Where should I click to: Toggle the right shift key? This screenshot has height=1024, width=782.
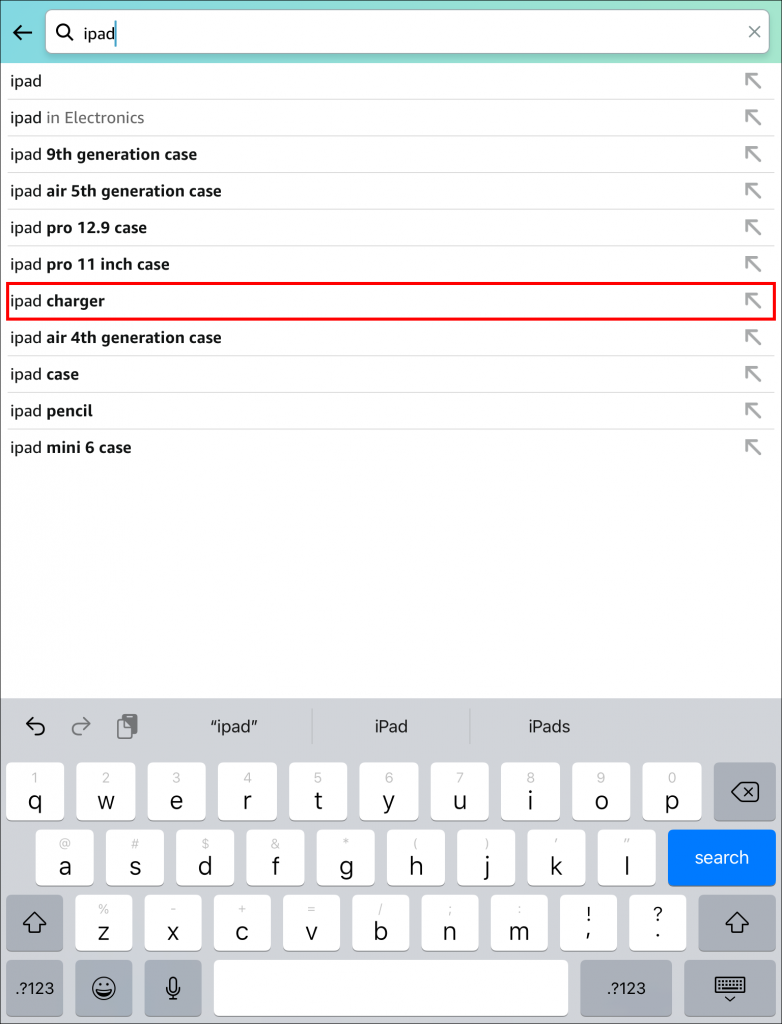[736, 923]
